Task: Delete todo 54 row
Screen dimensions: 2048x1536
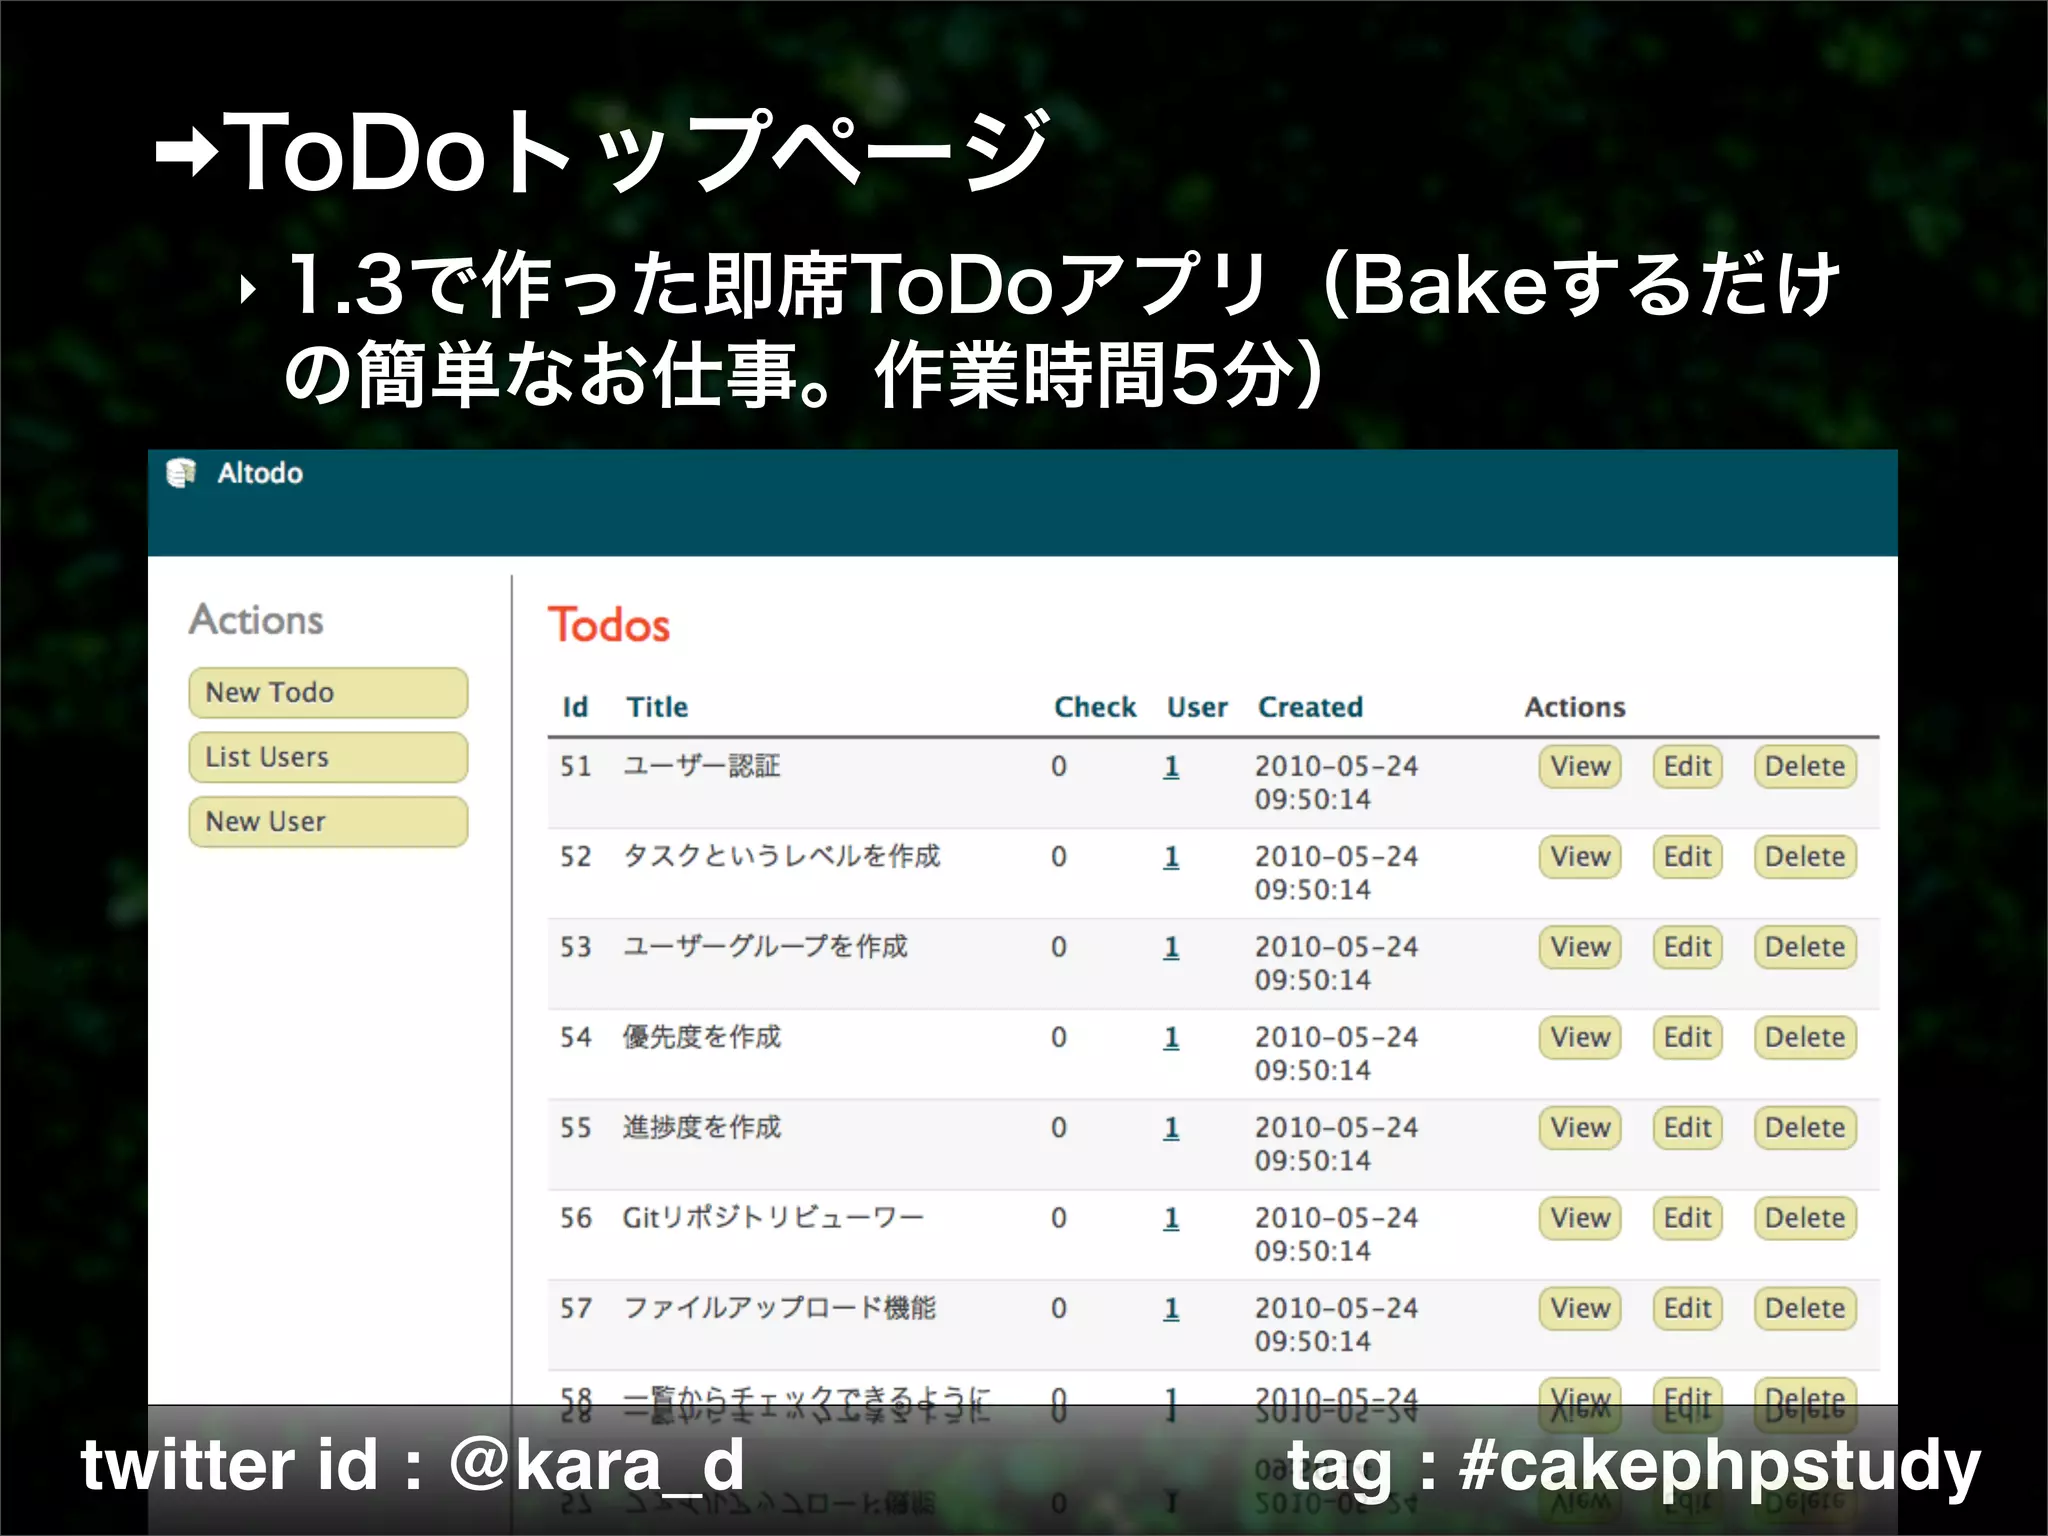Action: [x=1805, y=1037]
